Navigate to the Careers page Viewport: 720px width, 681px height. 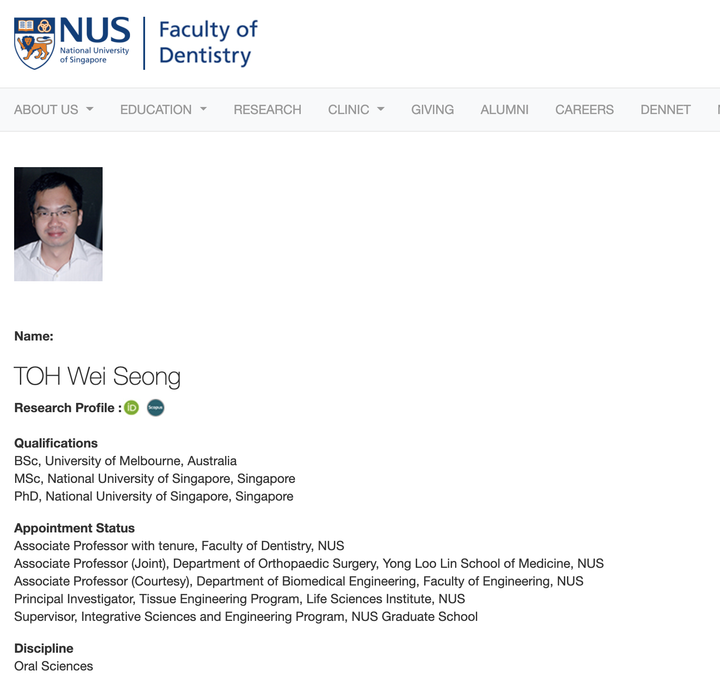point(584,110)
